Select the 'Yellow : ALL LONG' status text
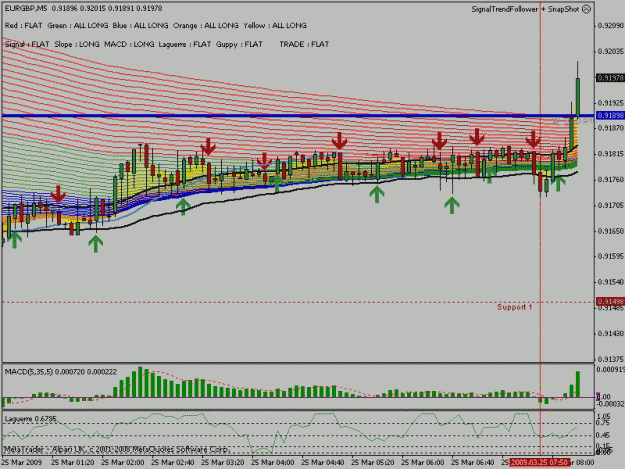Screen dimensions: 625x469 pos(275,26)
